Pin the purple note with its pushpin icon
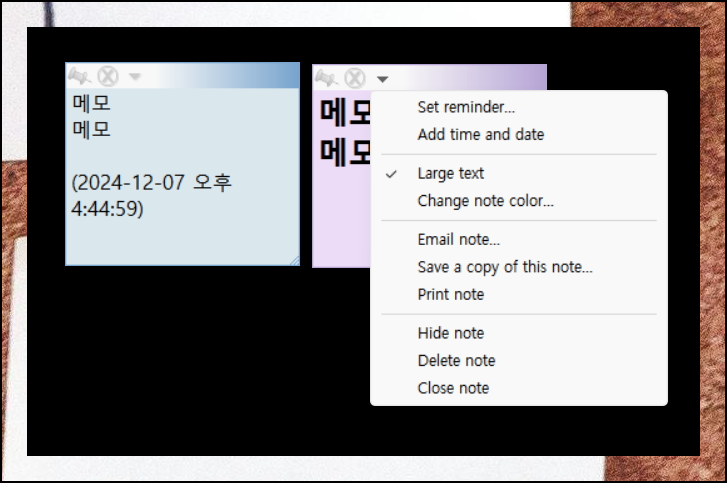This screenshot has height=483, width=727. coord(326,78)
